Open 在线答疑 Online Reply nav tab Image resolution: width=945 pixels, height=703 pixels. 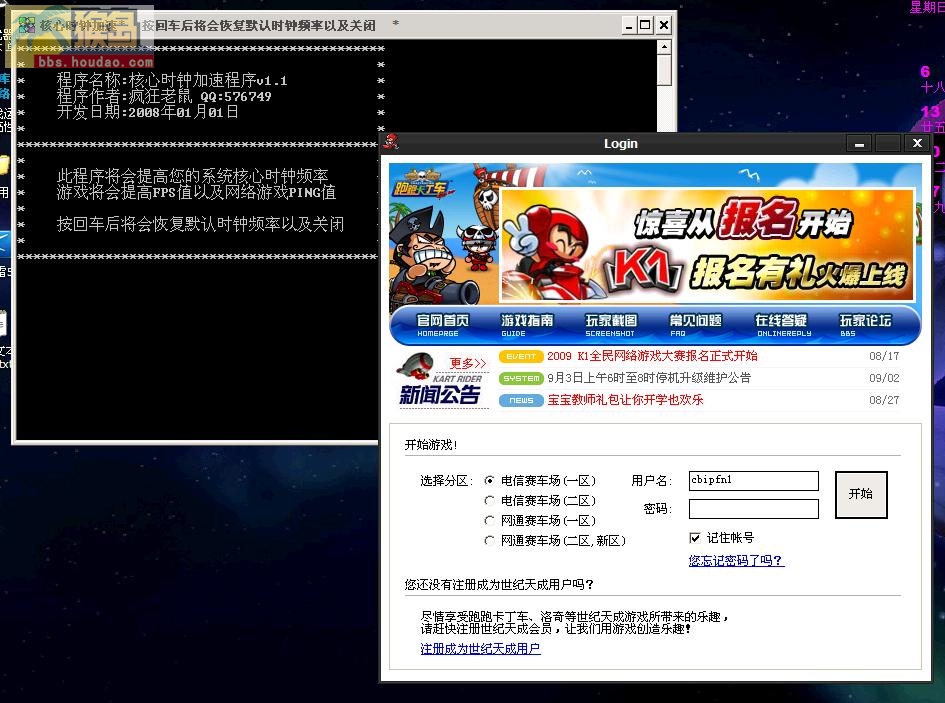tap(782, 324)
